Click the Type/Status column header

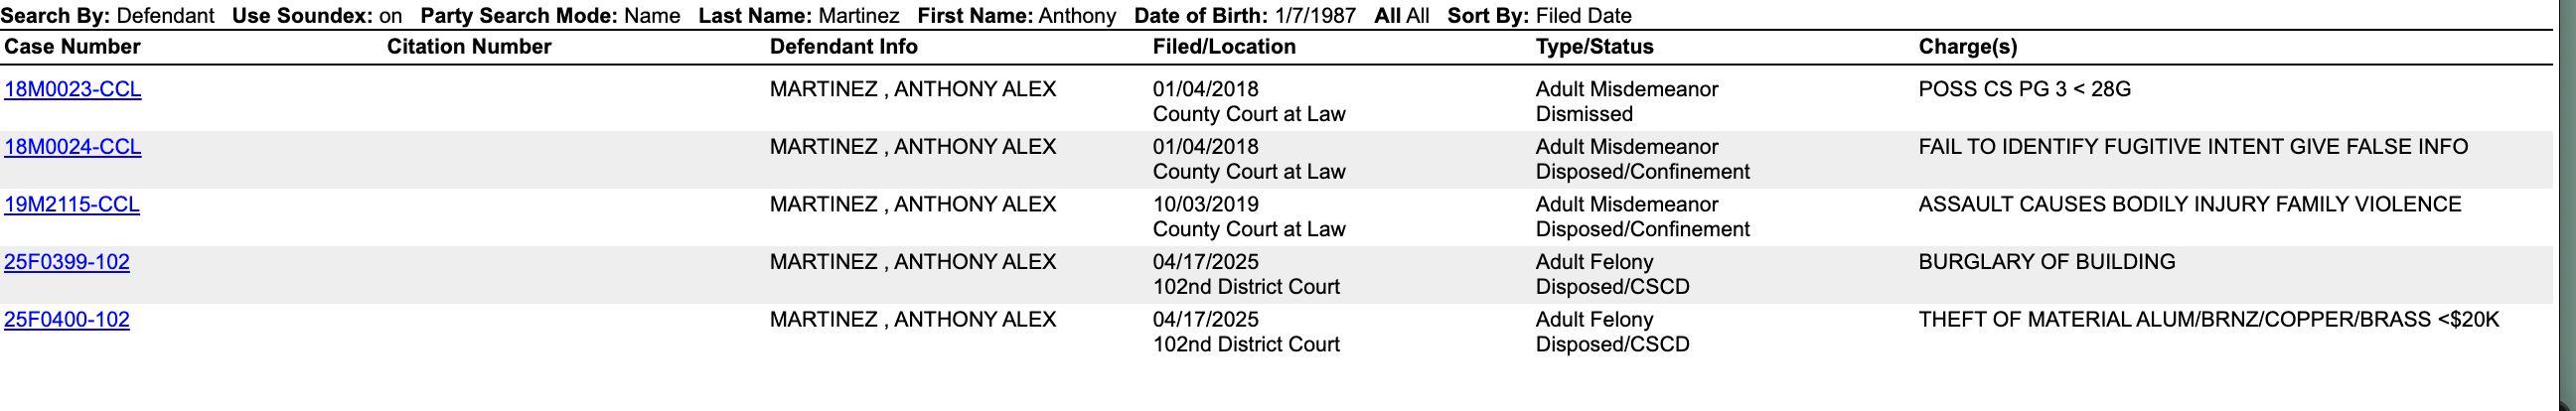point(1594,47)
